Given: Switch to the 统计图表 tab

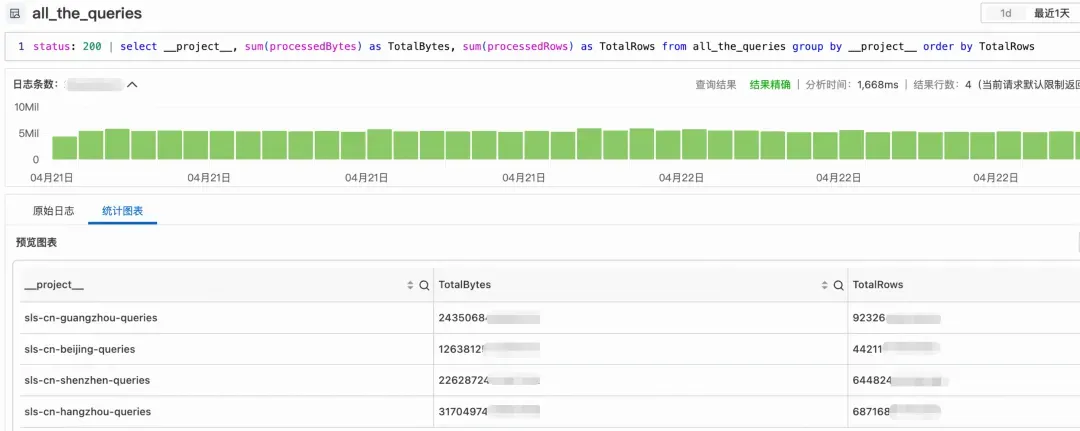Looking at the screenshot, I should (123, 211).
